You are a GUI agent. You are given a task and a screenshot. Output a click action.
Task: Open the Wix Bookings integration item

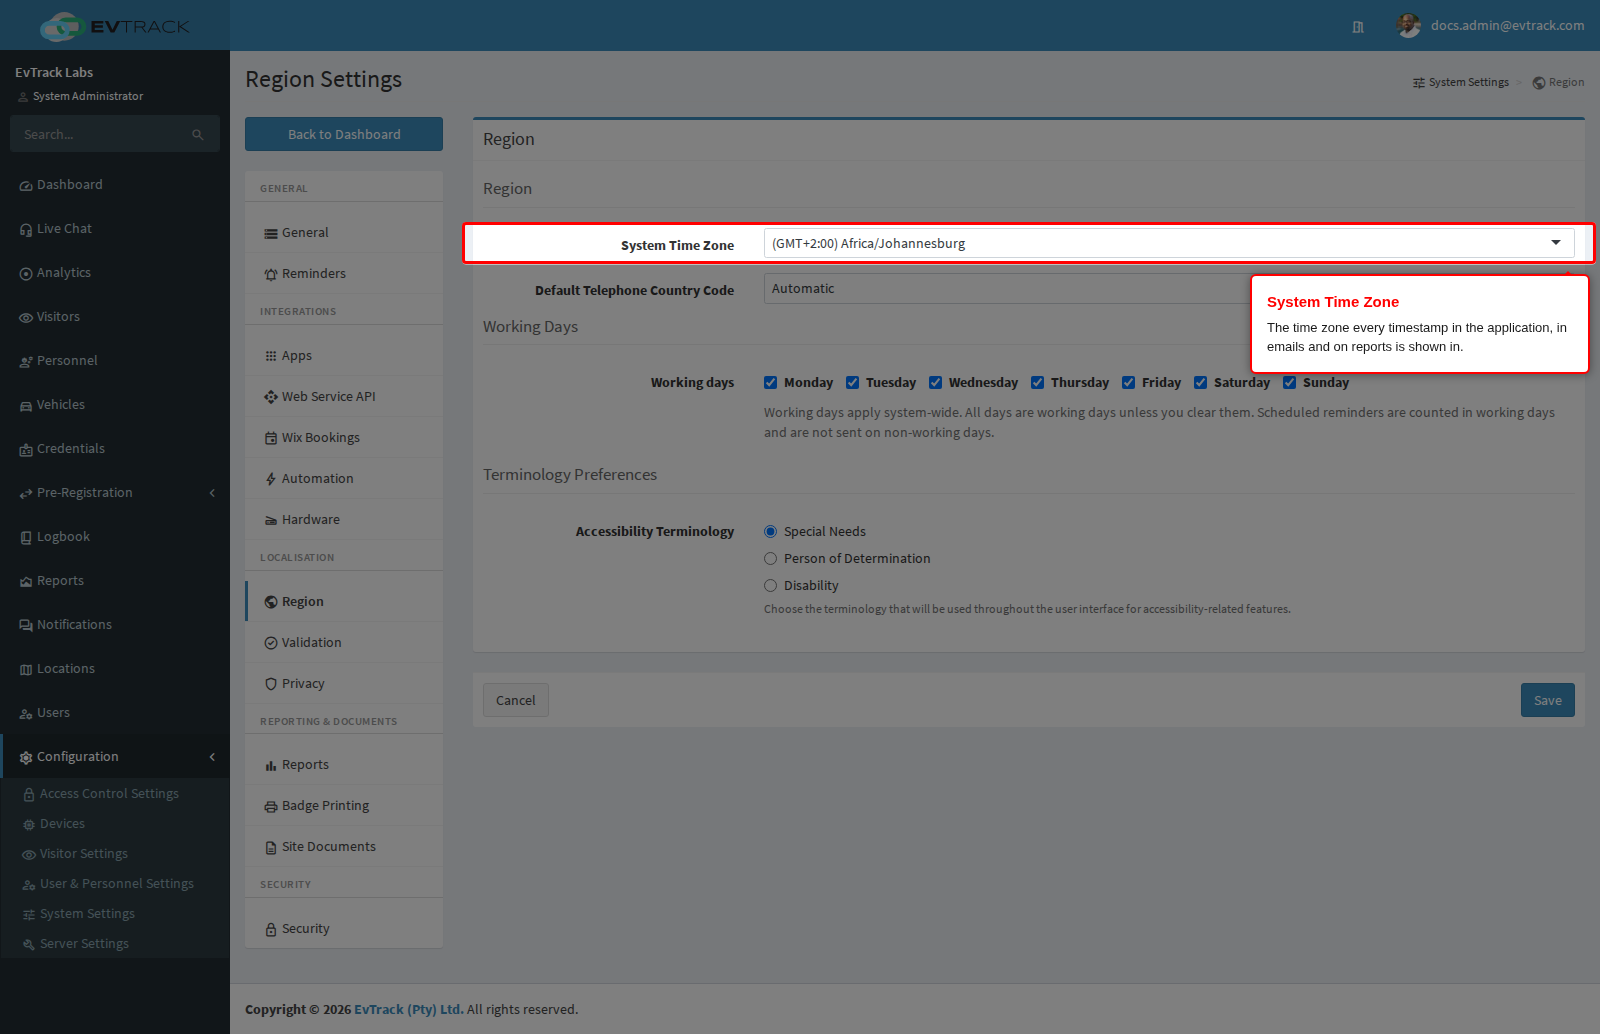tap(344, 438)
